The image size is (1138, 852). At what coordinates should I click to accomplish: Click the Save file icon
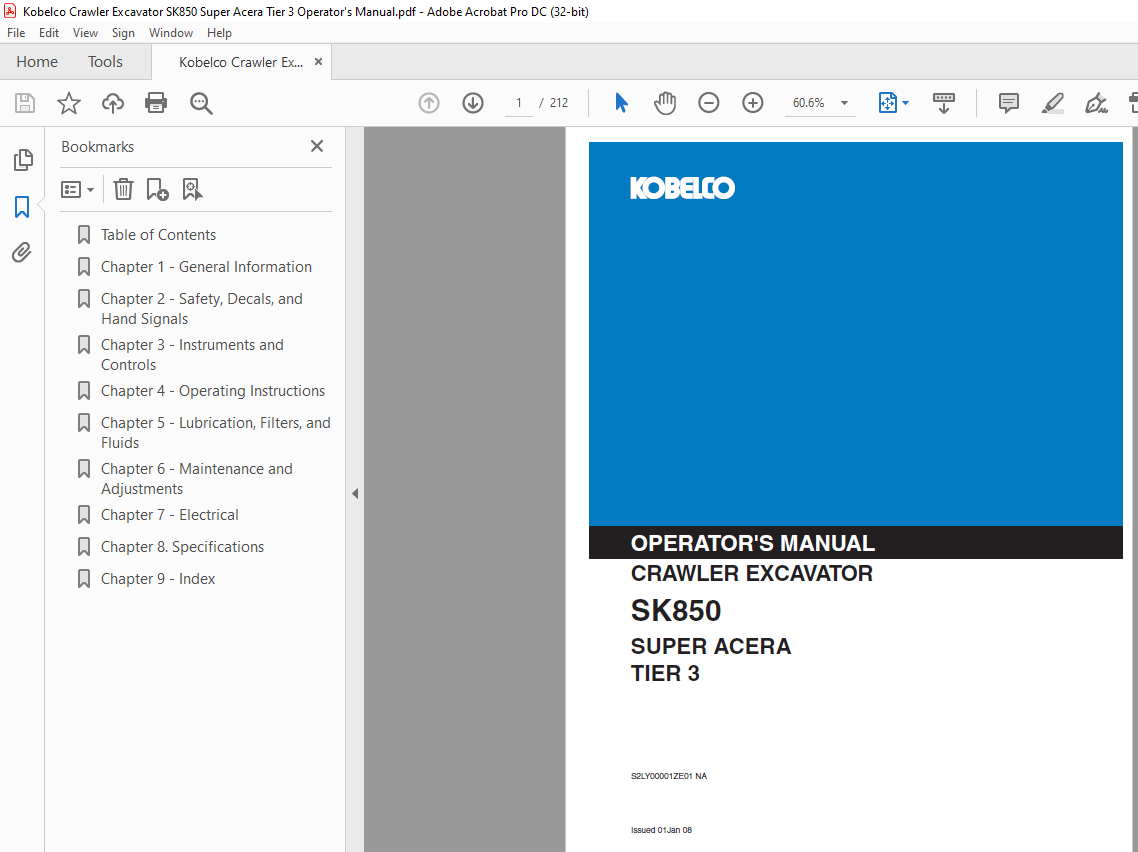(x=25, y=103)
